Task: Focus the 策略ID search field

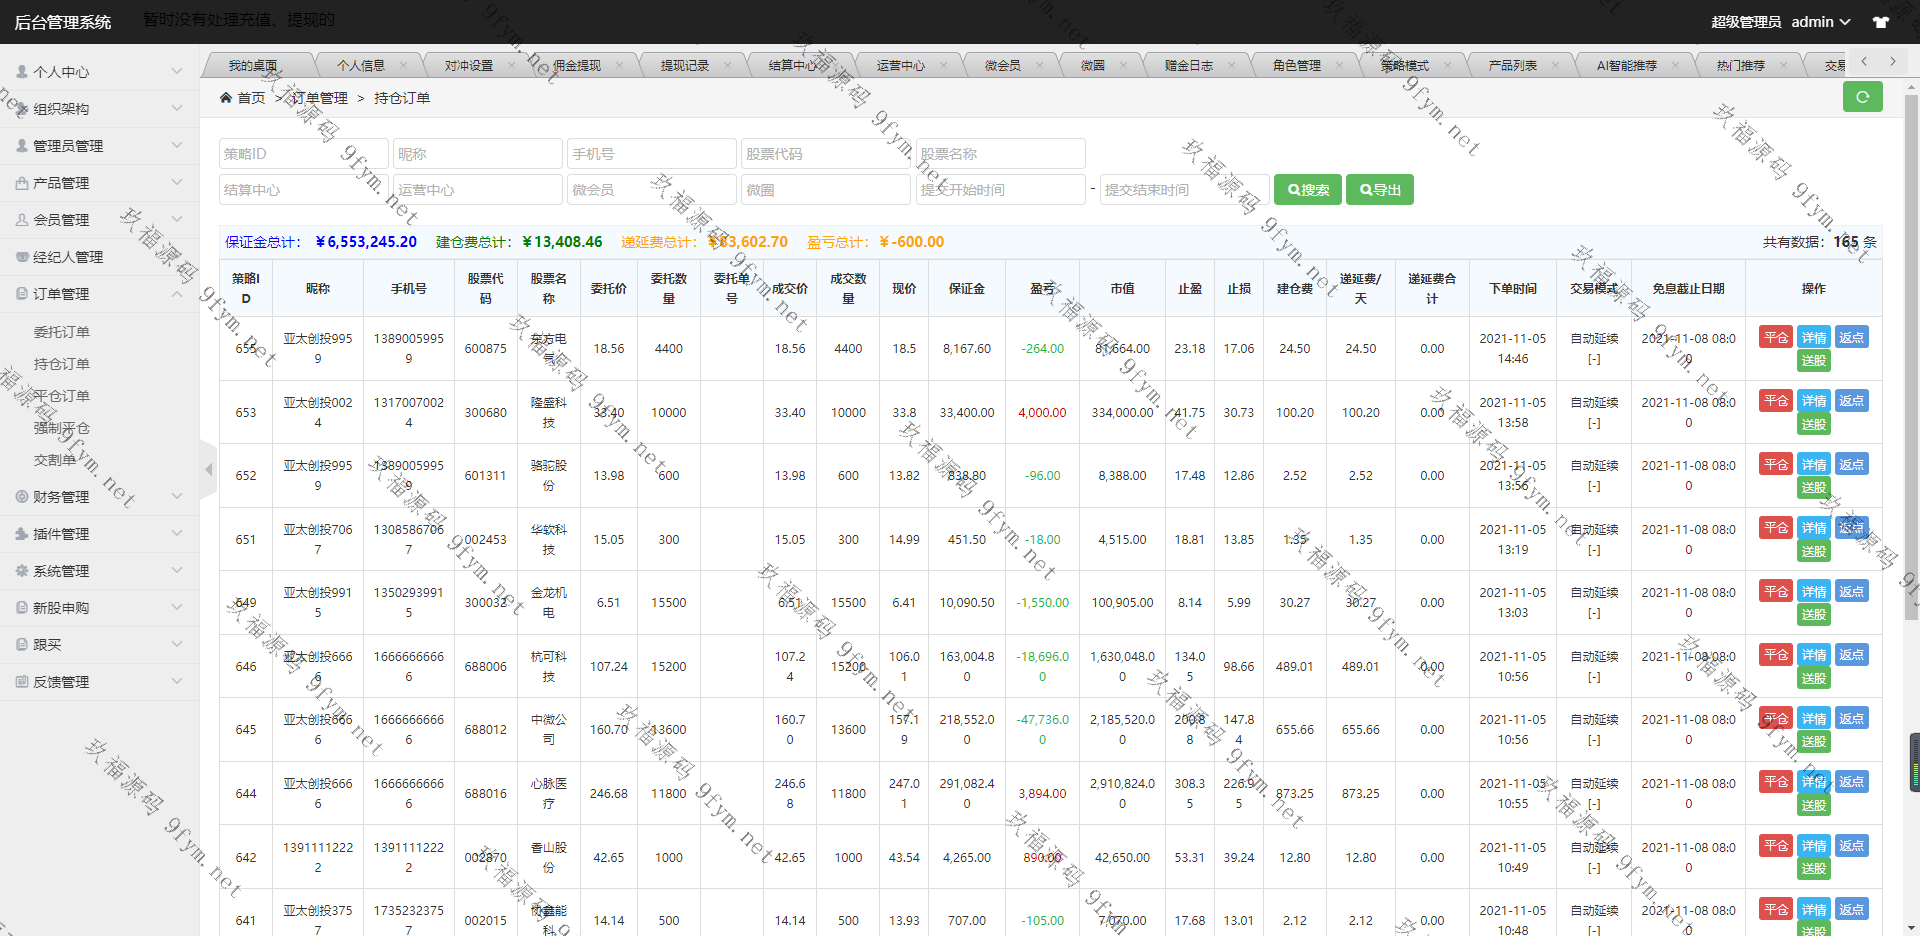Action: click(304, 154)
